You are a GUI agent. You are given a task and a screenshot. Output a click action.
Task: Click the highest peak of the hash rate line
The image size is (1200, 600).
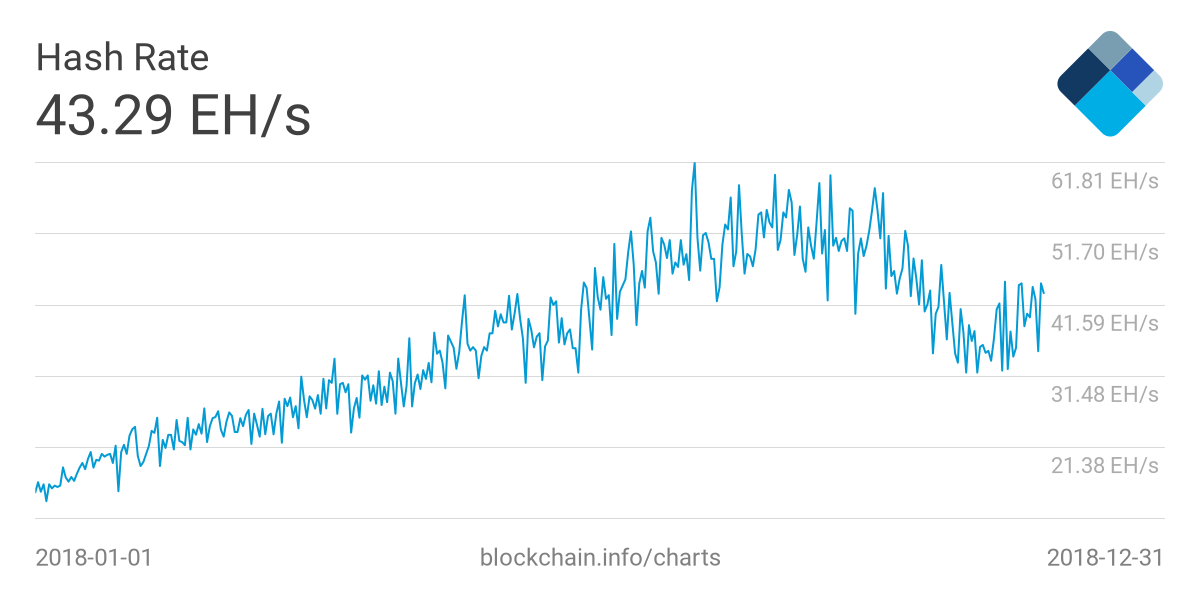pos(694,164)
